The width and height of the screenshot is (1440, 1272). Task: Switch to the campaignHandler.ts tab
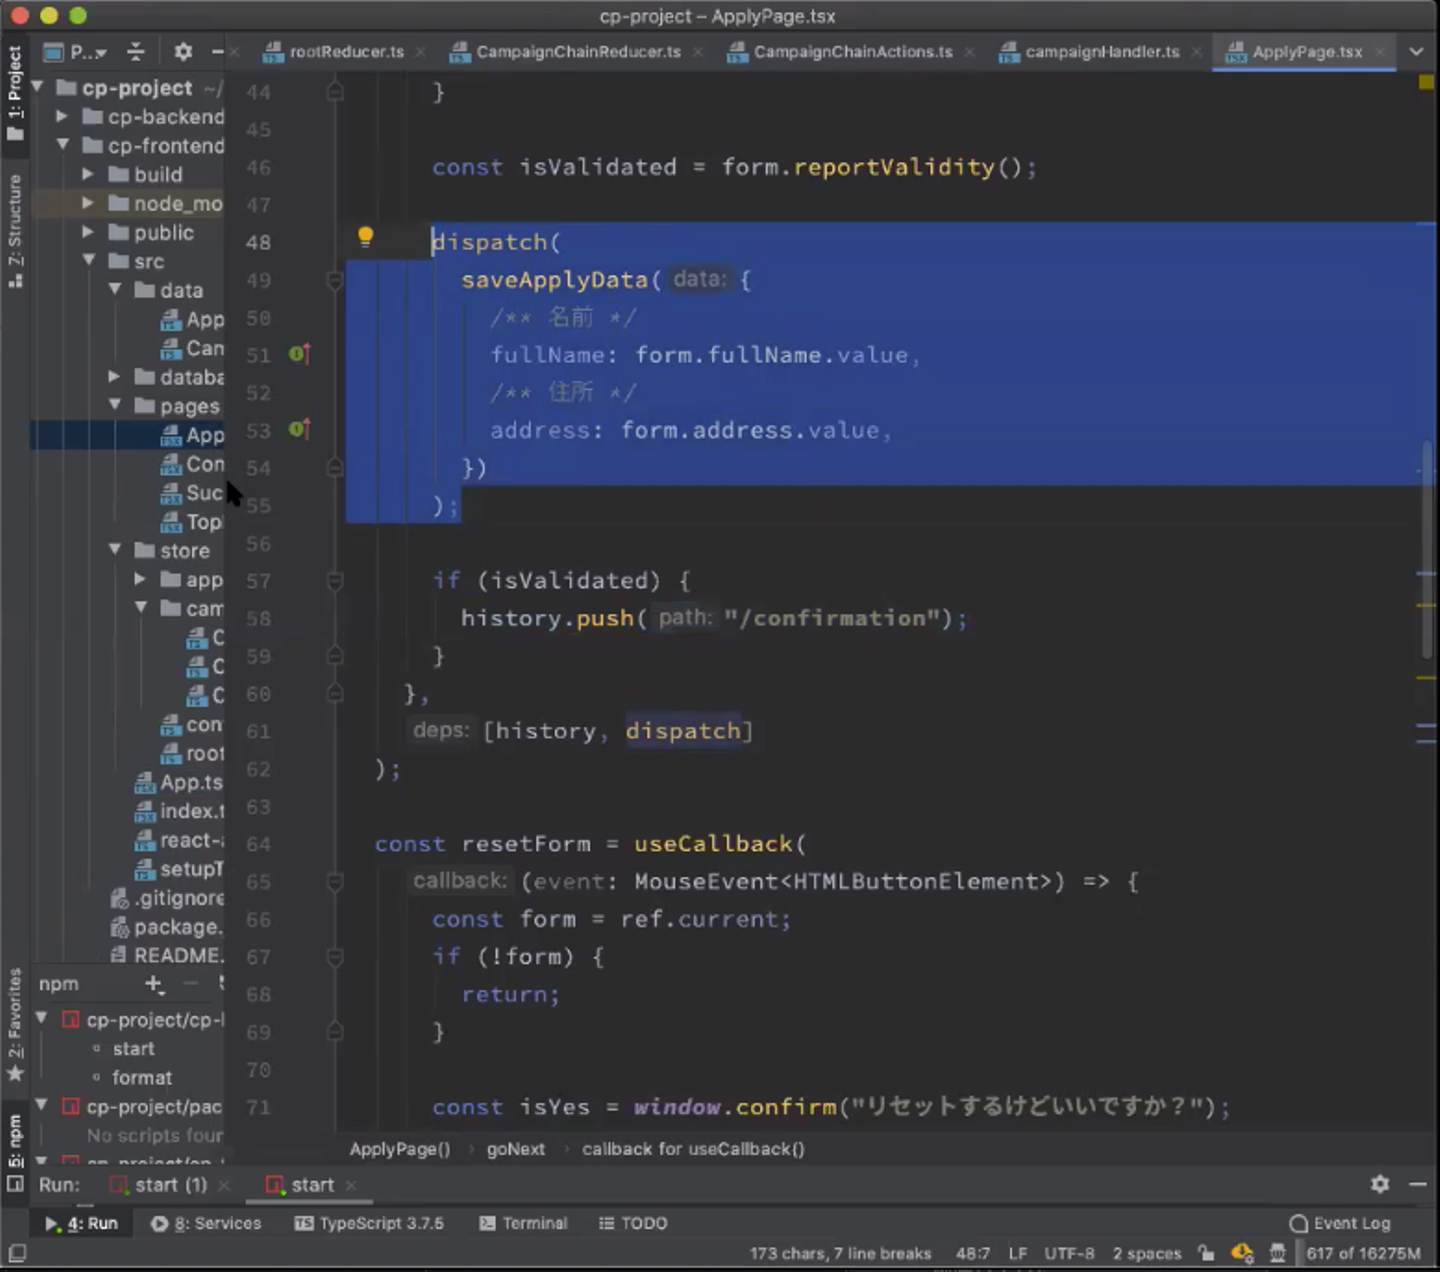(x=1101, y=52)
